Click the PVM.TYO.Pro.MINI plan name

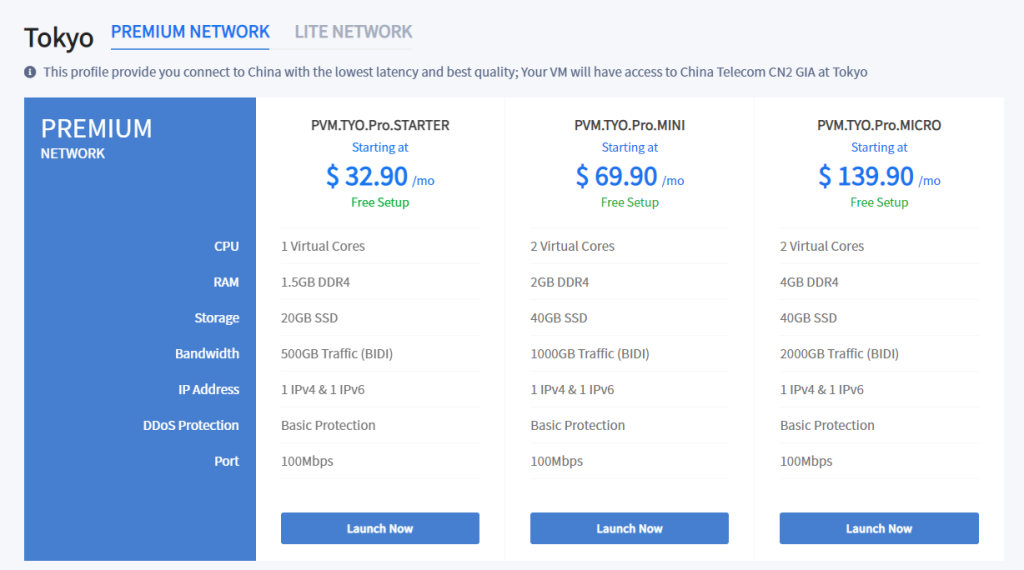629,126
